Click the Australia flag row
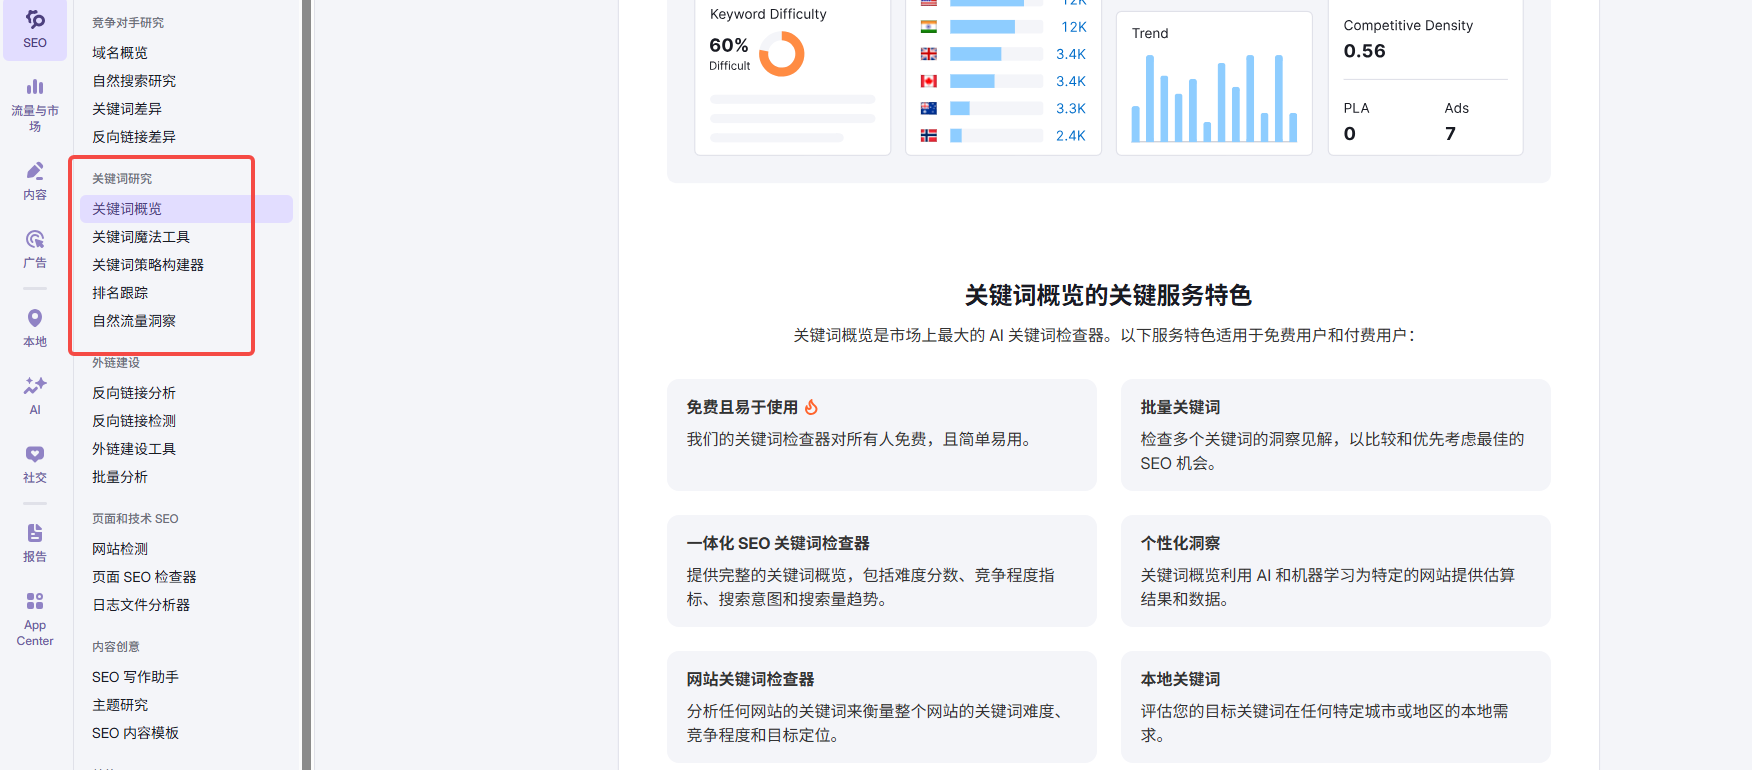Viewport: 1752px width, 770px height. [x=1003, y=108]
